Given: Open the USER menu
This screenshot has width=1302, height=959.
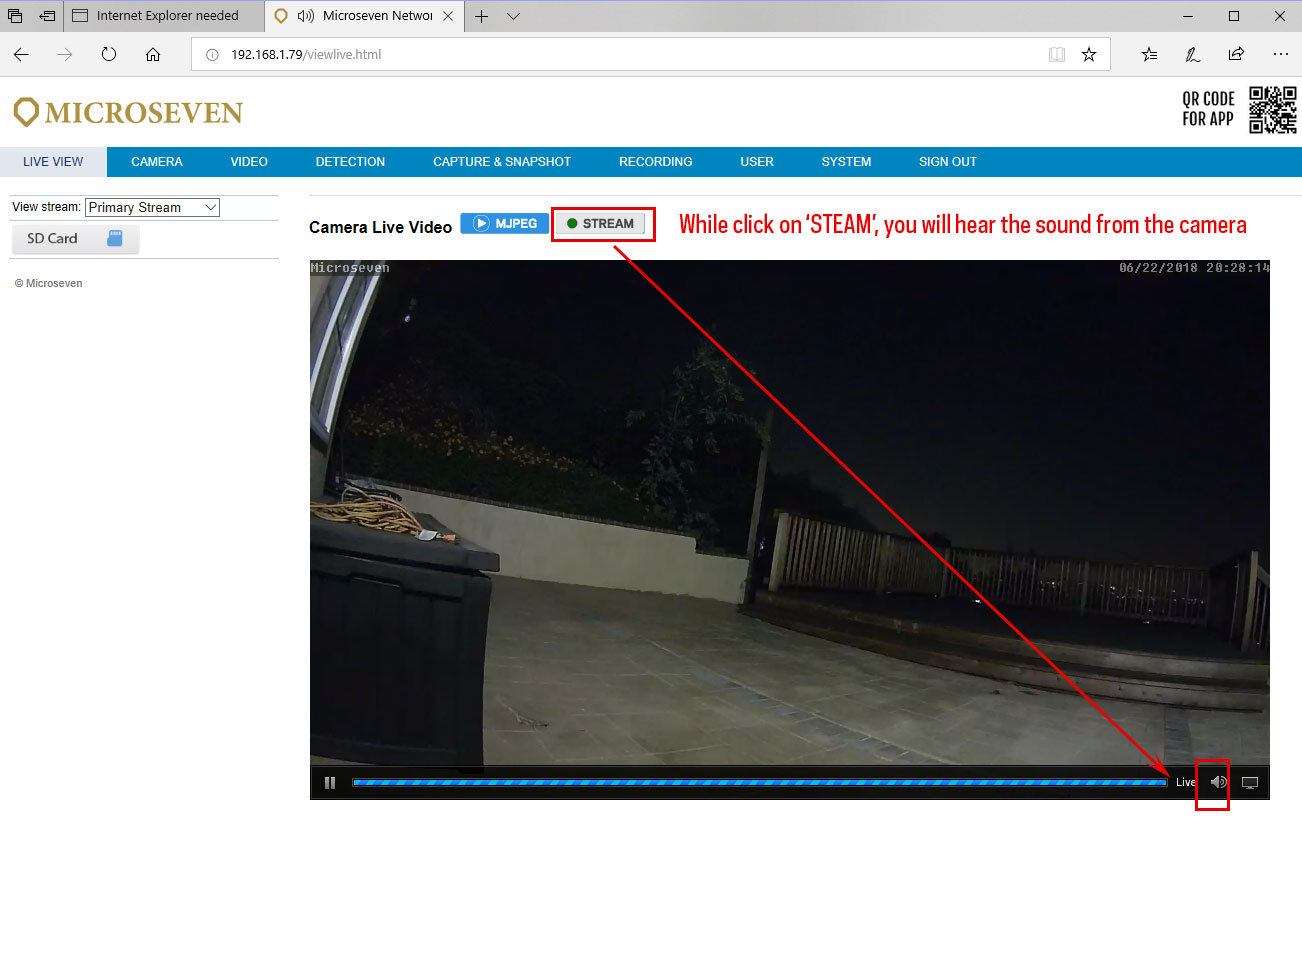Looking at the screenshot, I should point(757,162).
